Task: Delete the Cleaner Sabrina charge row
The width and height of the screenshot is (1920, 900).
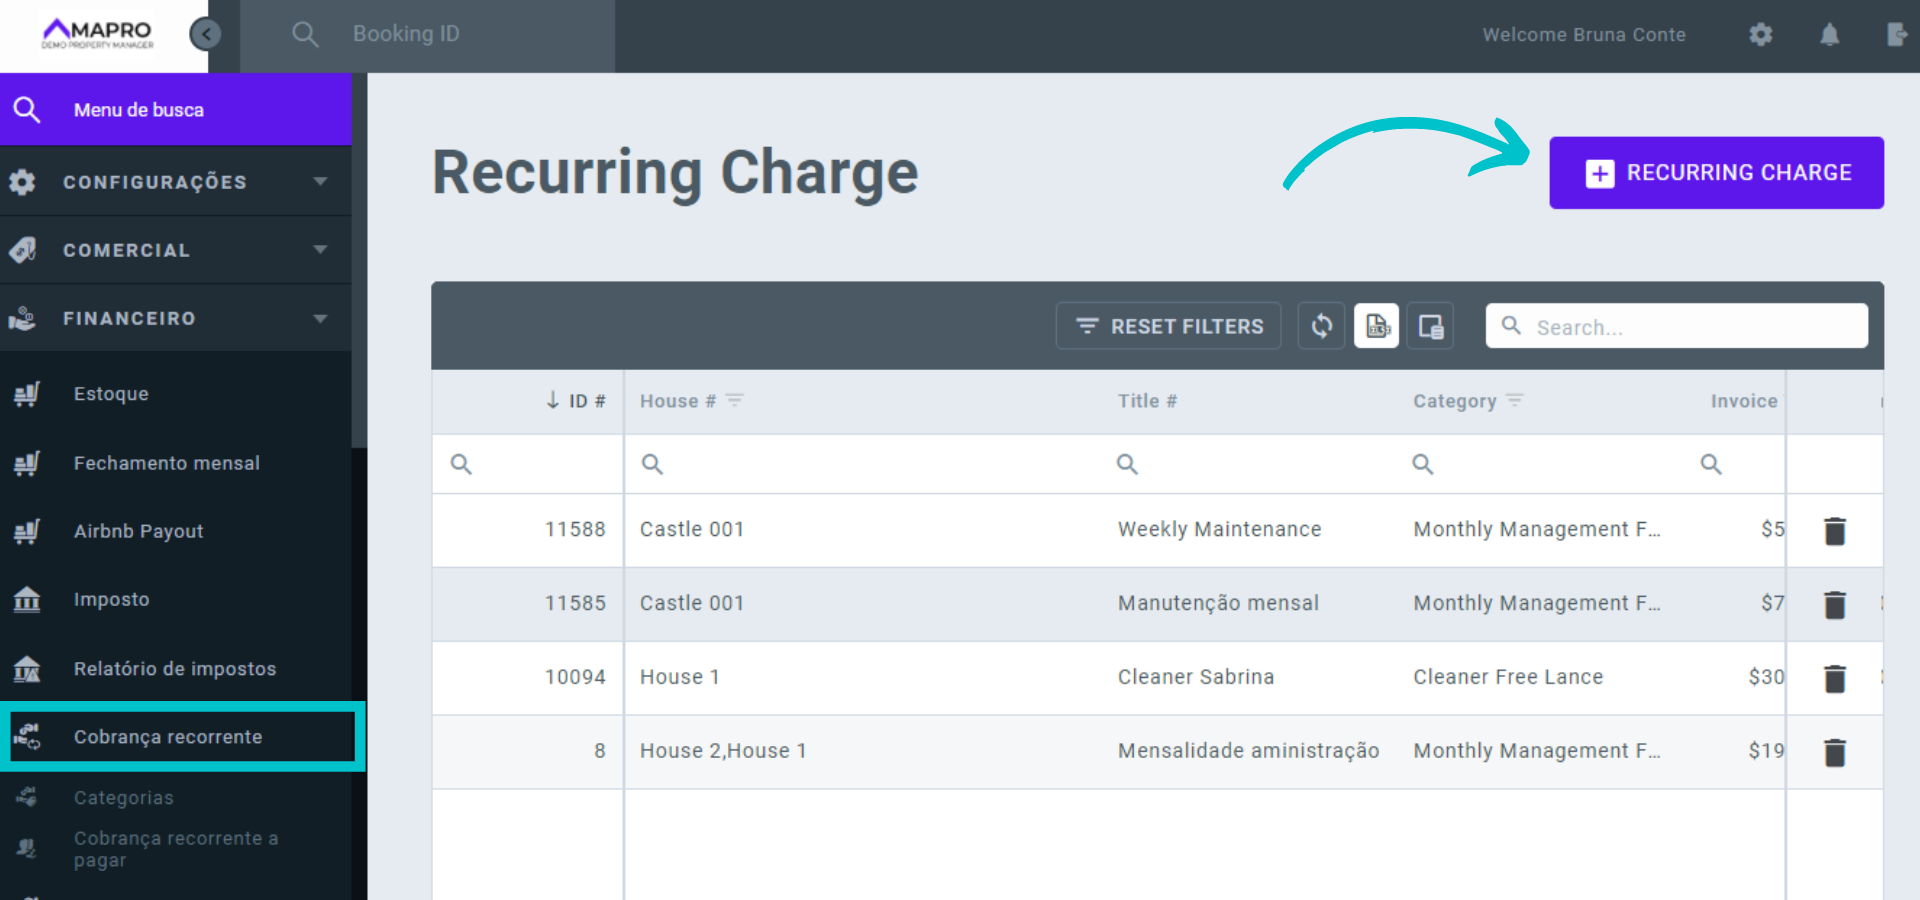Action: pyautogui.click(x=1834, y=679)
